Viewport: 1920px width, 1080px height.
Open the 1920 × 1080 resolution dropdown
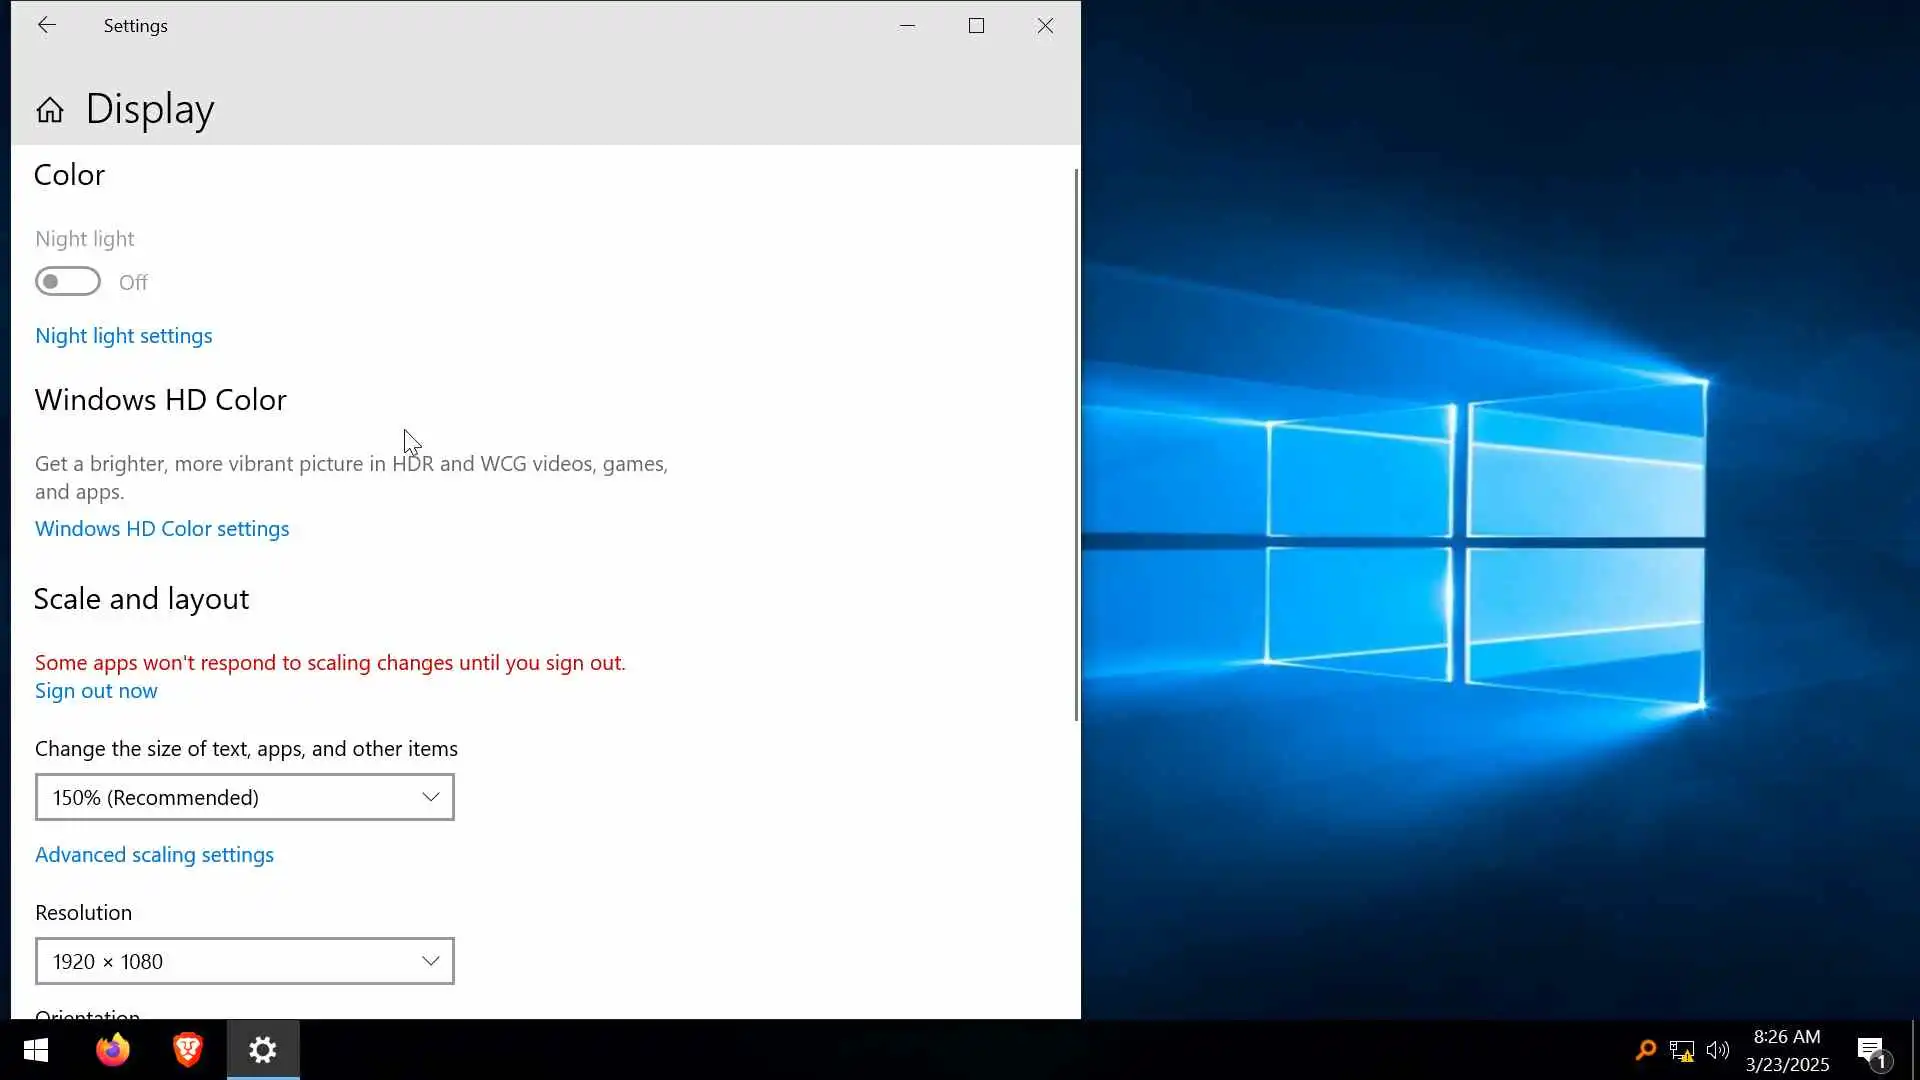tap(245, 961)
